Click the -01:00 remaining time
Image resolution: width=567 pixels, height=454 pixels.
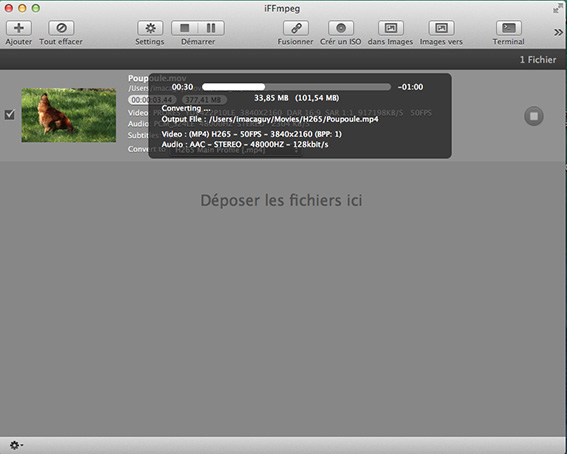pyautogui.click(x=410, y=87)
